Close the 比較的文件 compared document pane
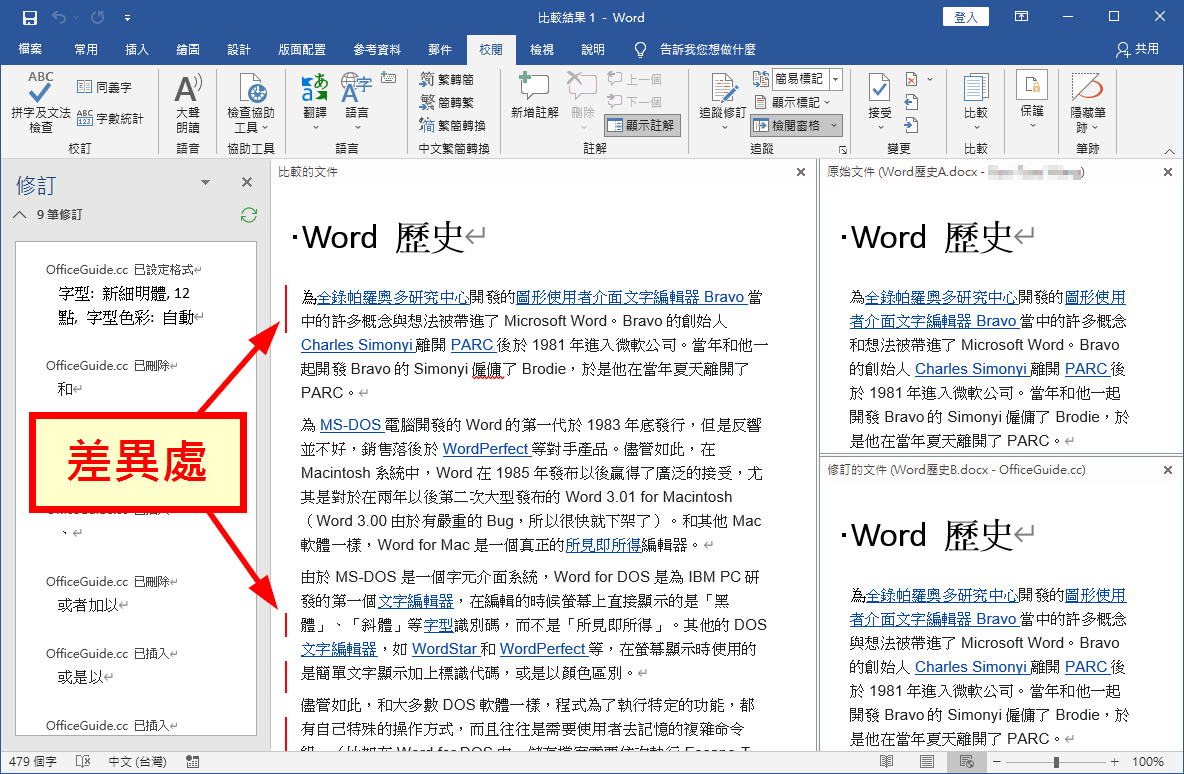1184x774 pixels. pos(801,172)
